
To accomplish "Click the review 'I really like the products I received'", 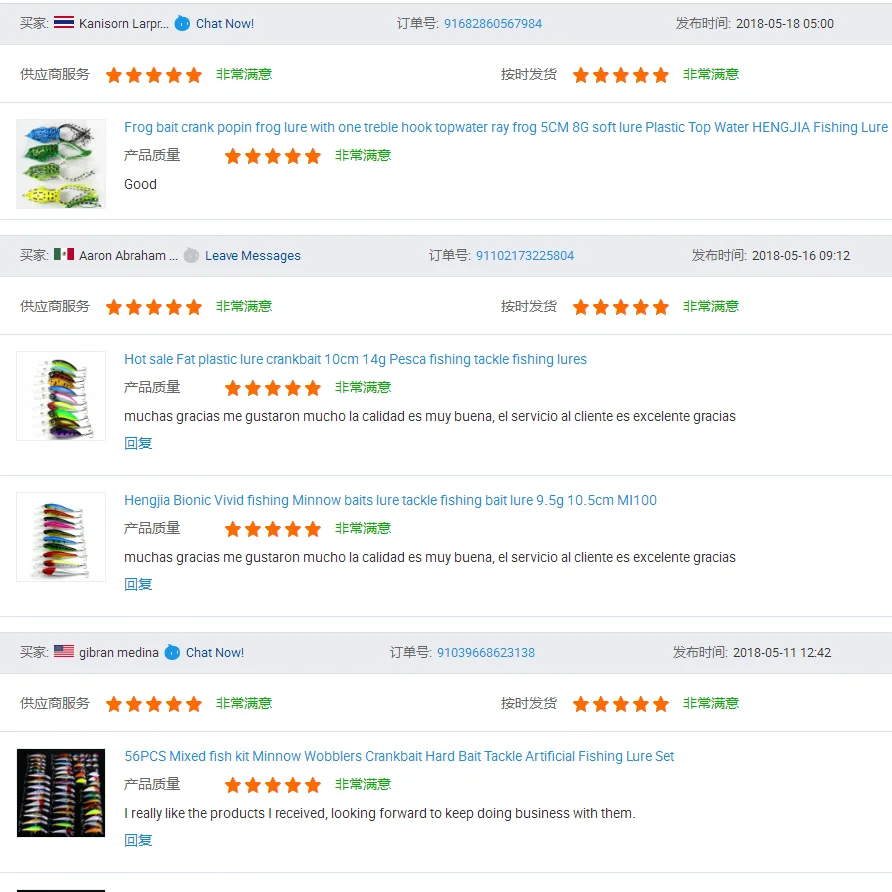I will click(x=379, y=813).
